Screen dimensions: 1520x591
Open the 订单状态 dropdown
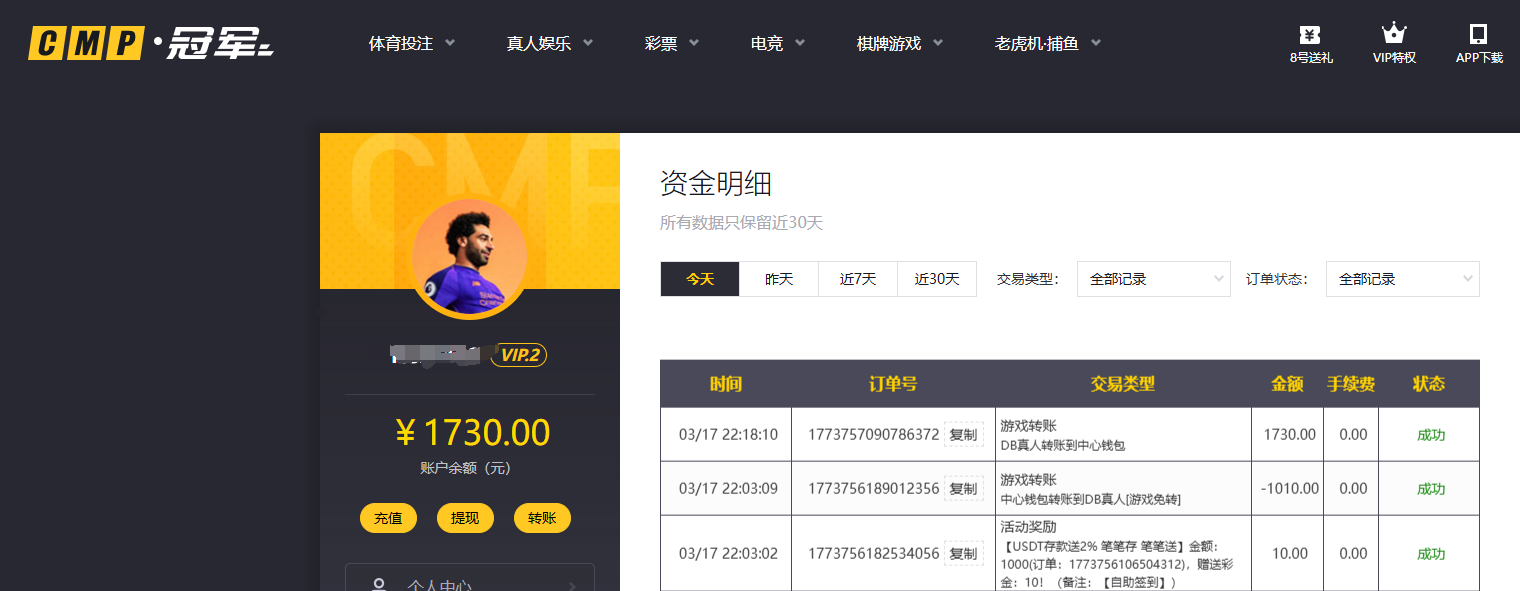[x=1401, y=279]
